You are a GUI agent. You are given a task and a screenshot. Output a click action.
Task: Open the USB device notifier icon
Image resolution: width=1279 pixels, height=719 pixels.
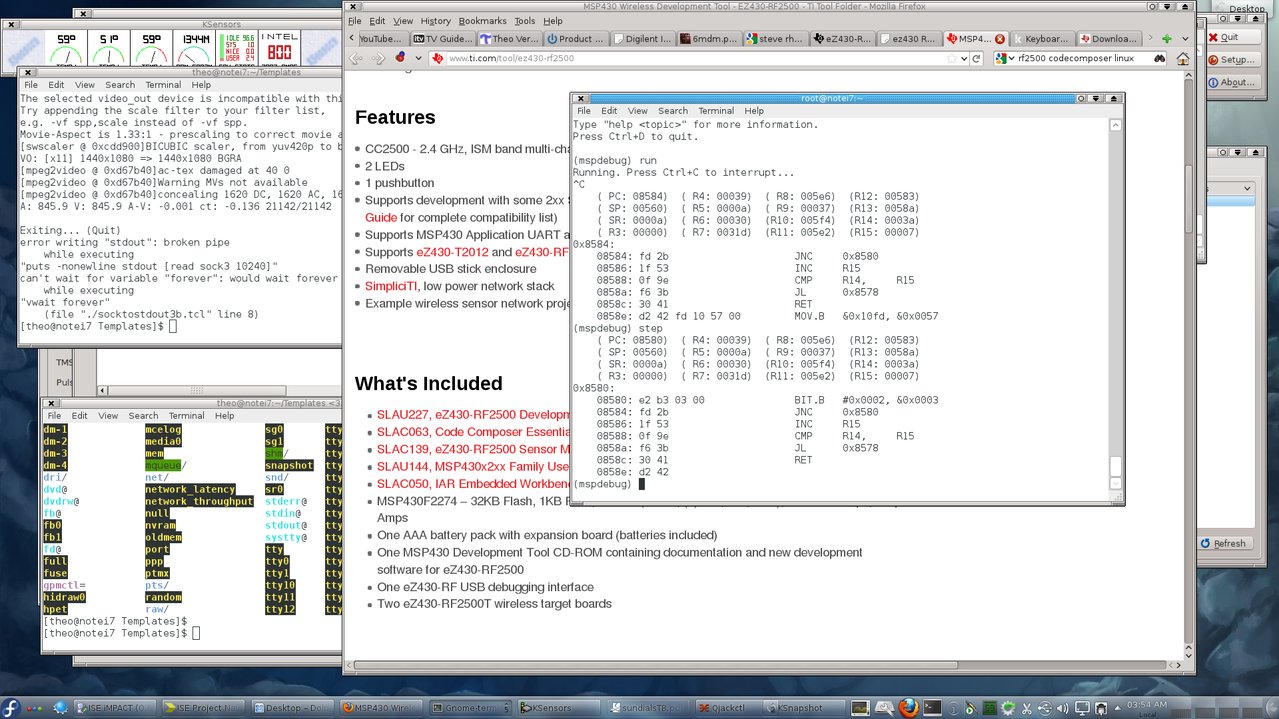[1044, 708]
